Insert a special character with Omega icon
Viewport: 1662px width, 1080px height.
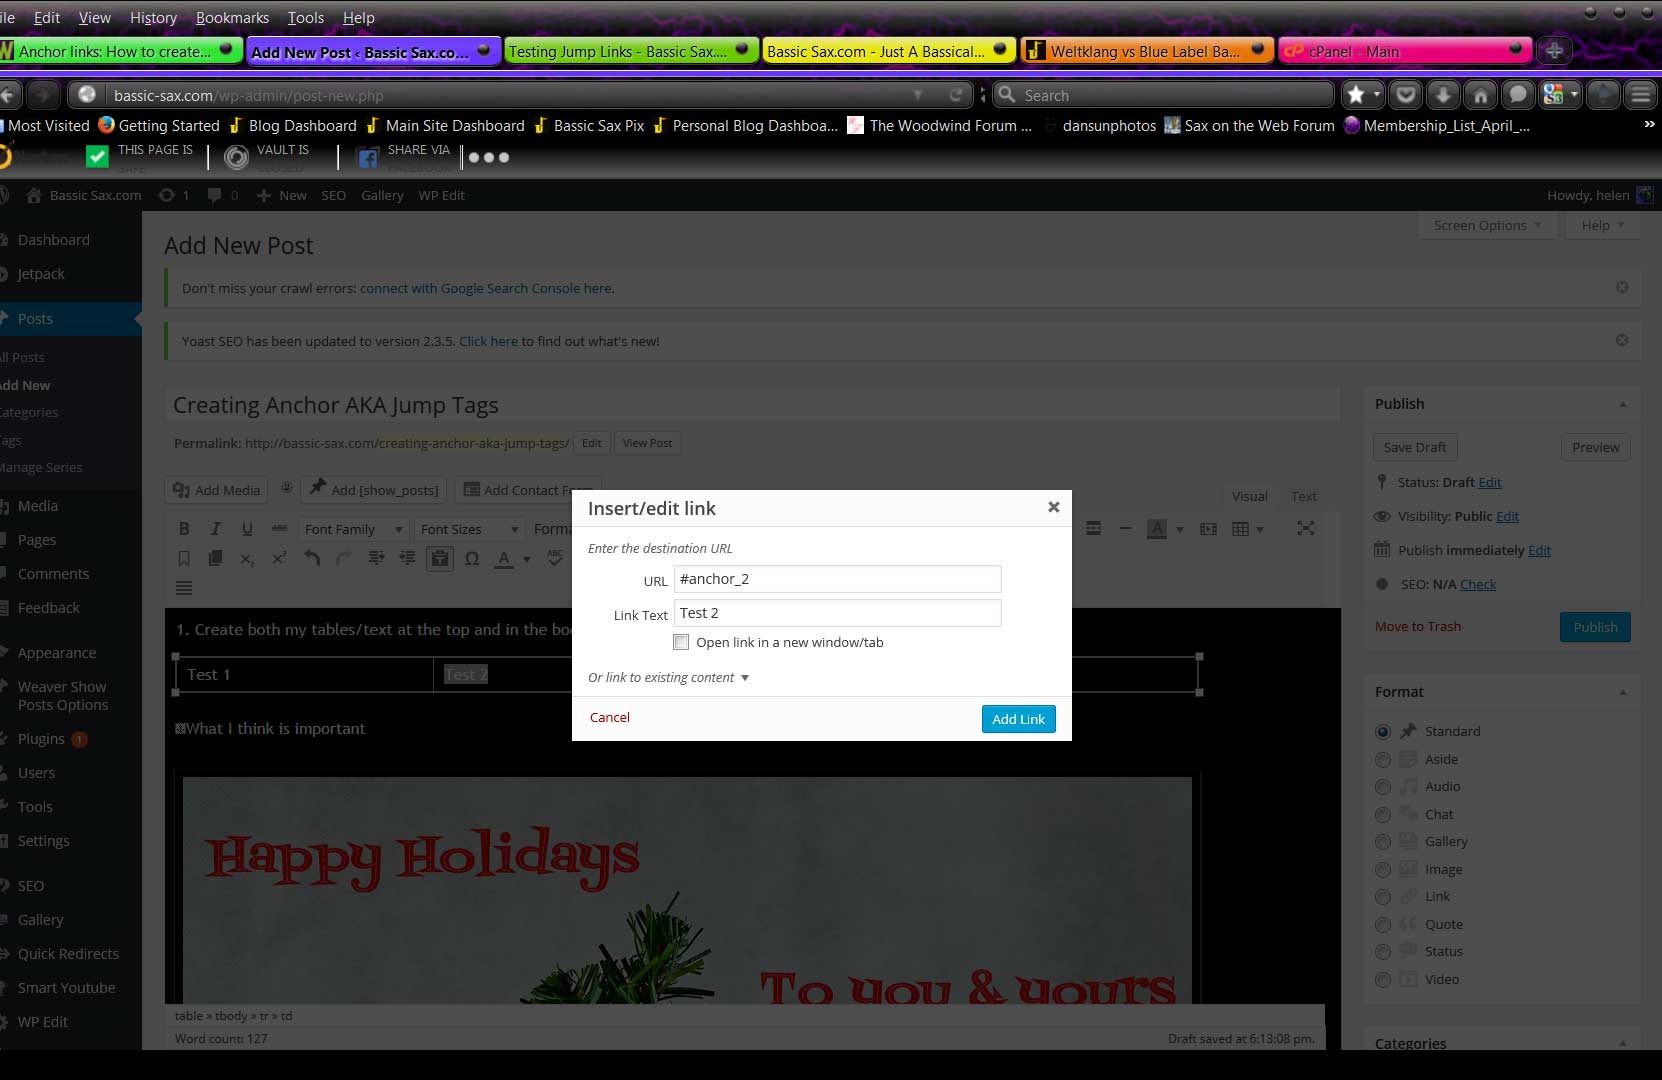472,559
